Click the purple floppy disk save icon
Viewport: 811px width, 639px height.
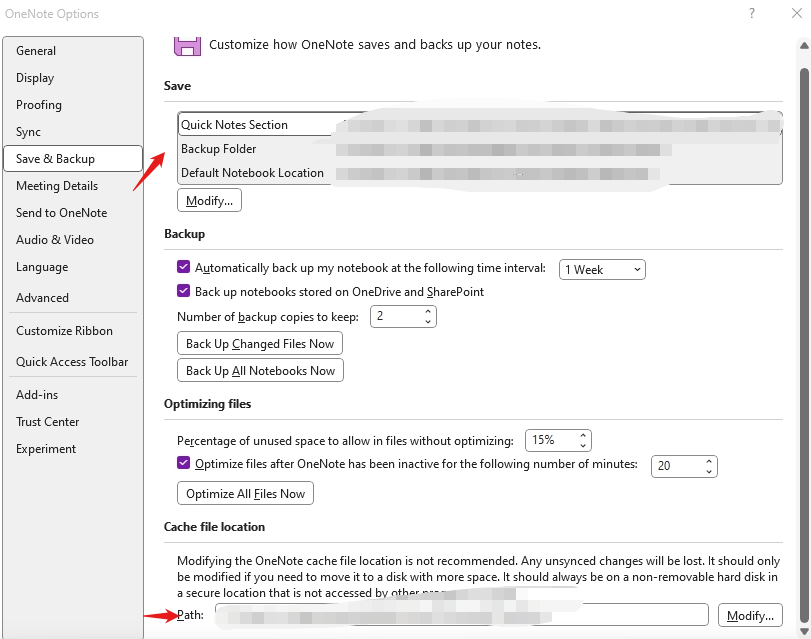coord(187,46)
